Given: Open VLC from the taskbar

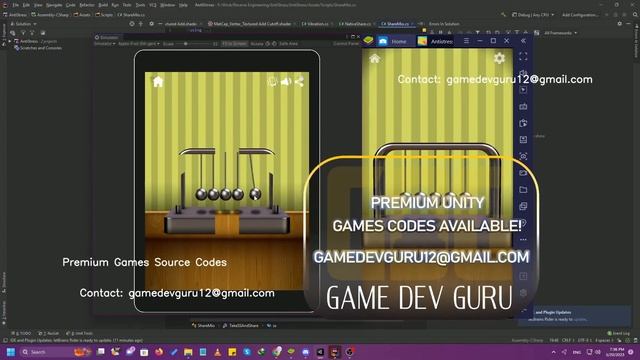Looking at the screenshot, I should click(x=218, y=352).
